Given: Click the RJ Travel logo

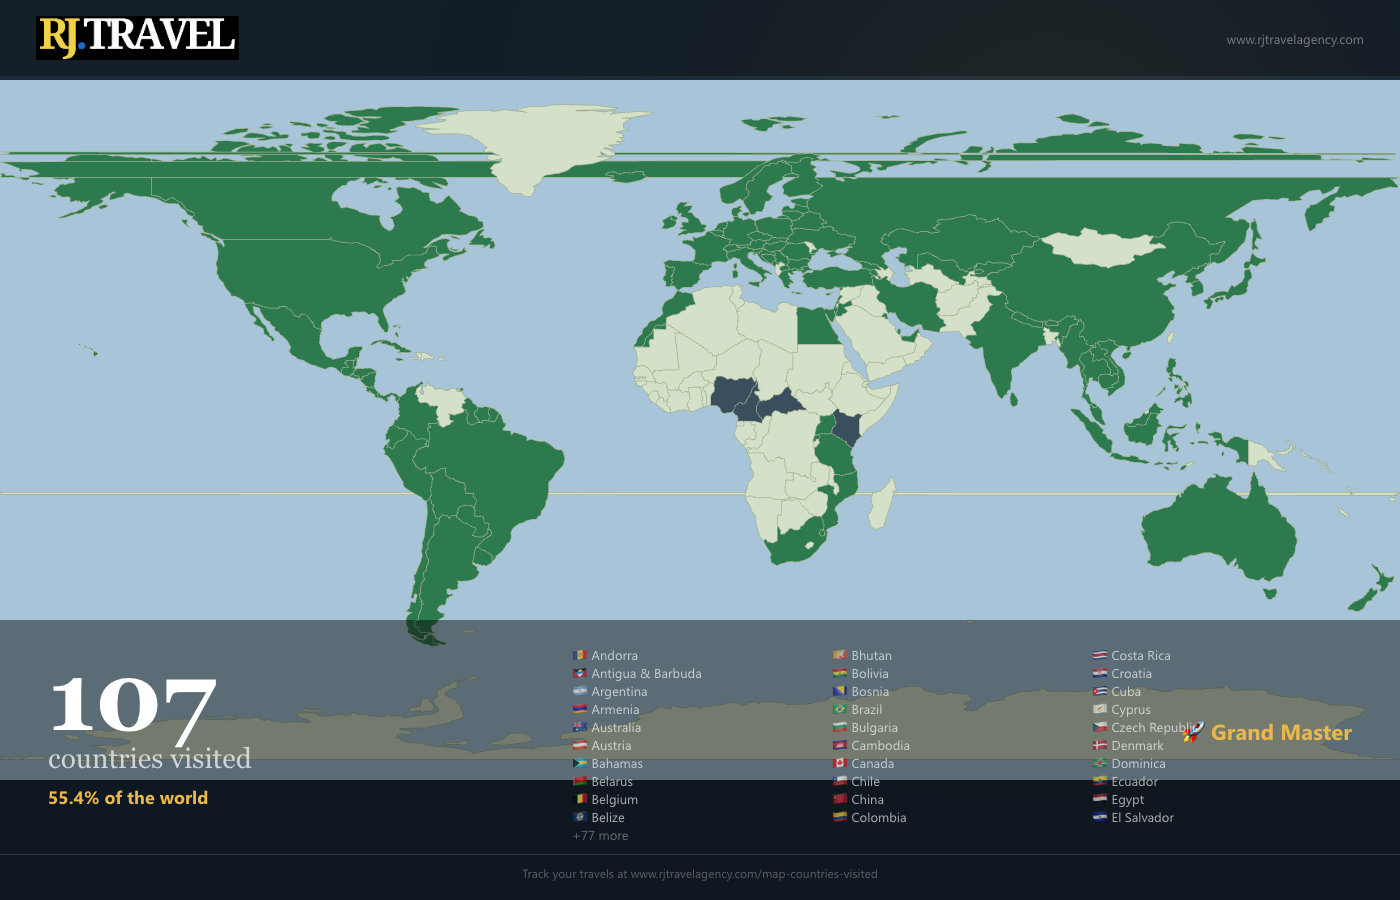Looking at the screenshot, I should click(137, 38).
